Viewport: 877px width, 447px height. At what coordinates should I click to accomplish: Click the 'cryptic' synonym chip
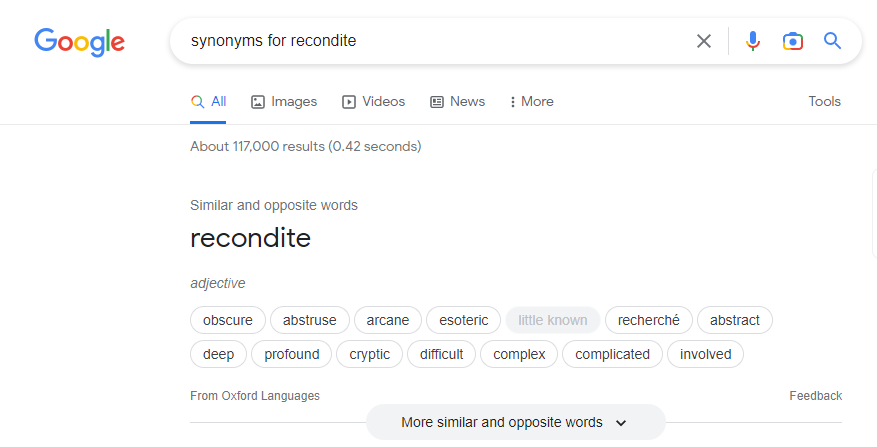click(x=370, y=354)
